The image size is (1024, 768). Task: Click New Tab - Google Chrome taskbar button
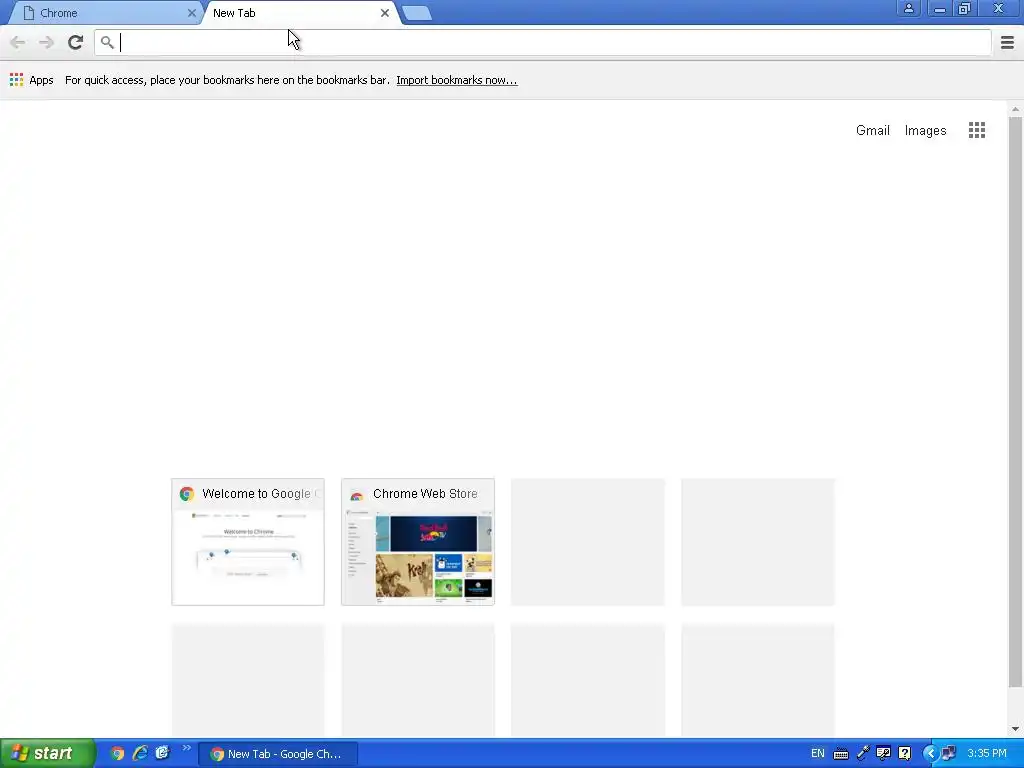tap(278, 754)
